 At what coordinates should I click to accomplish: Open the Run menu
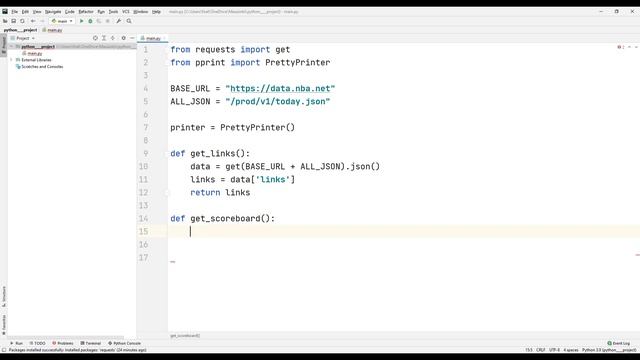pos(101,12)
